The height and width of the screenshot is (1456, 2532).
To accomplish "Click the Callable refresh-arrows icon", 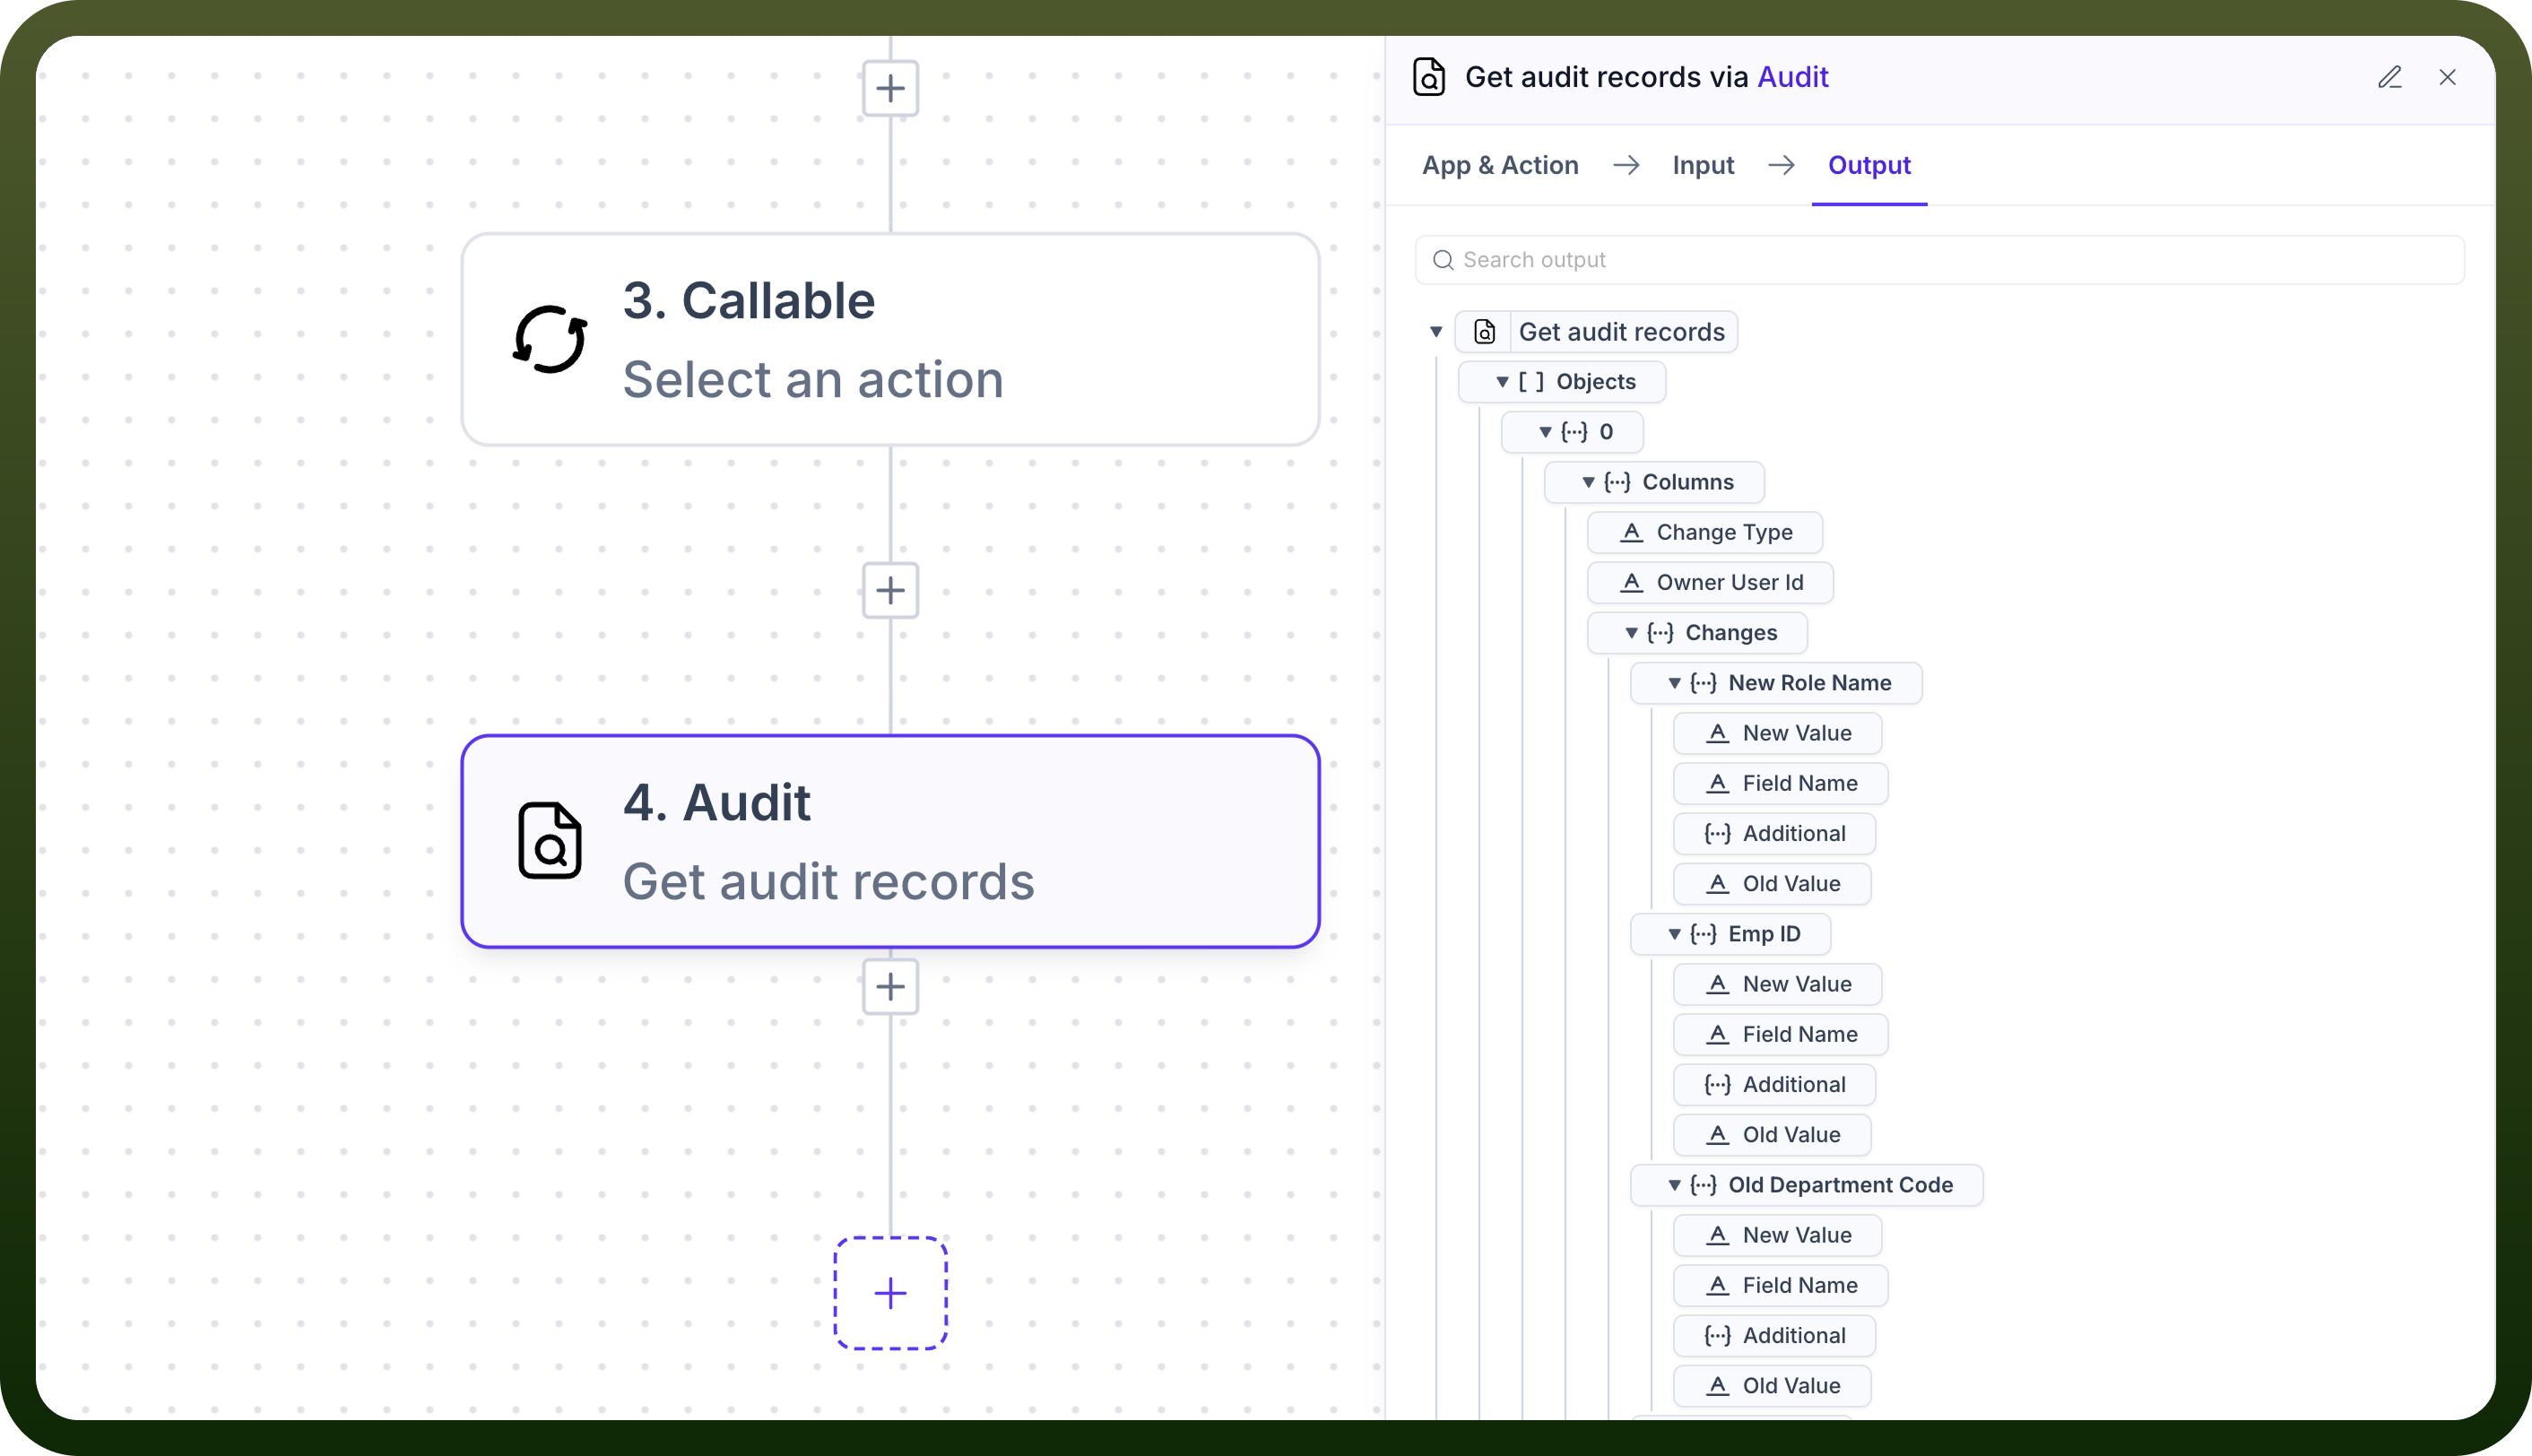I will pos(550,339).
